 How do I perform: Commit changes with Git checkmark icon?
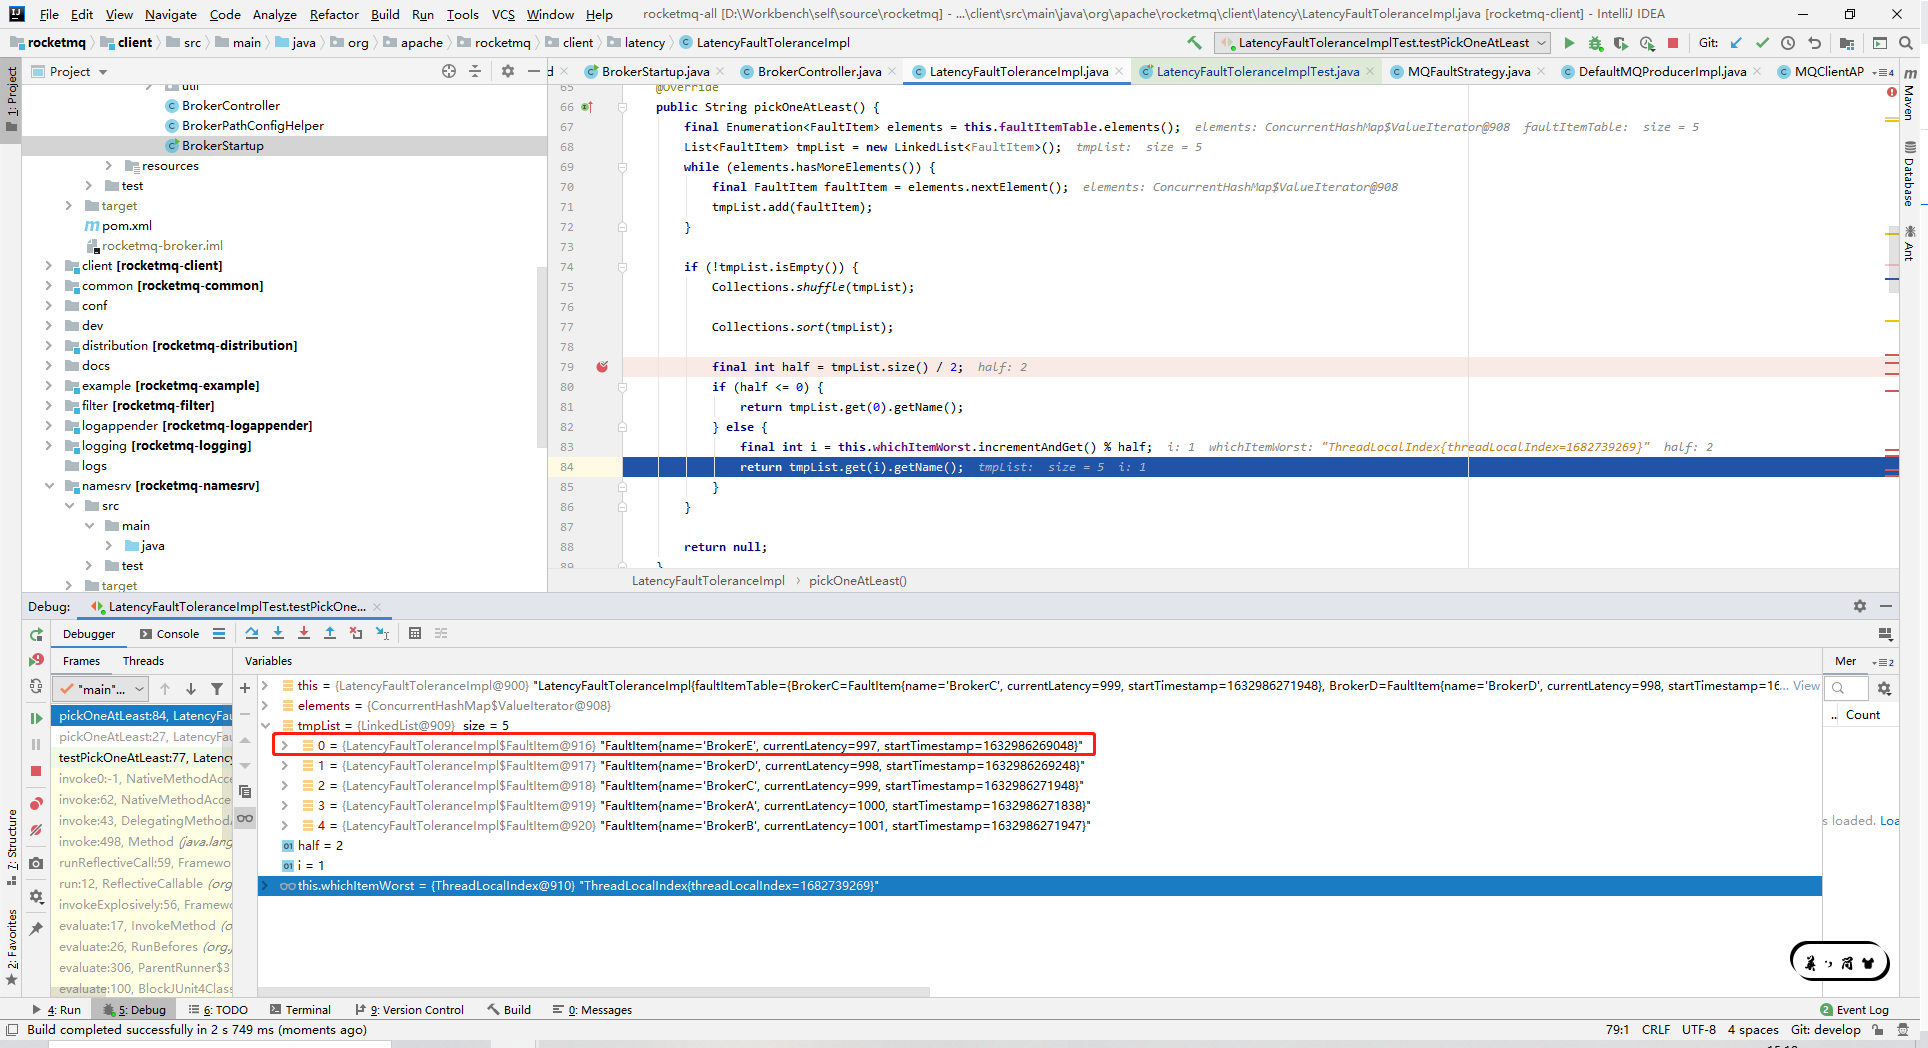point(1762,43)
